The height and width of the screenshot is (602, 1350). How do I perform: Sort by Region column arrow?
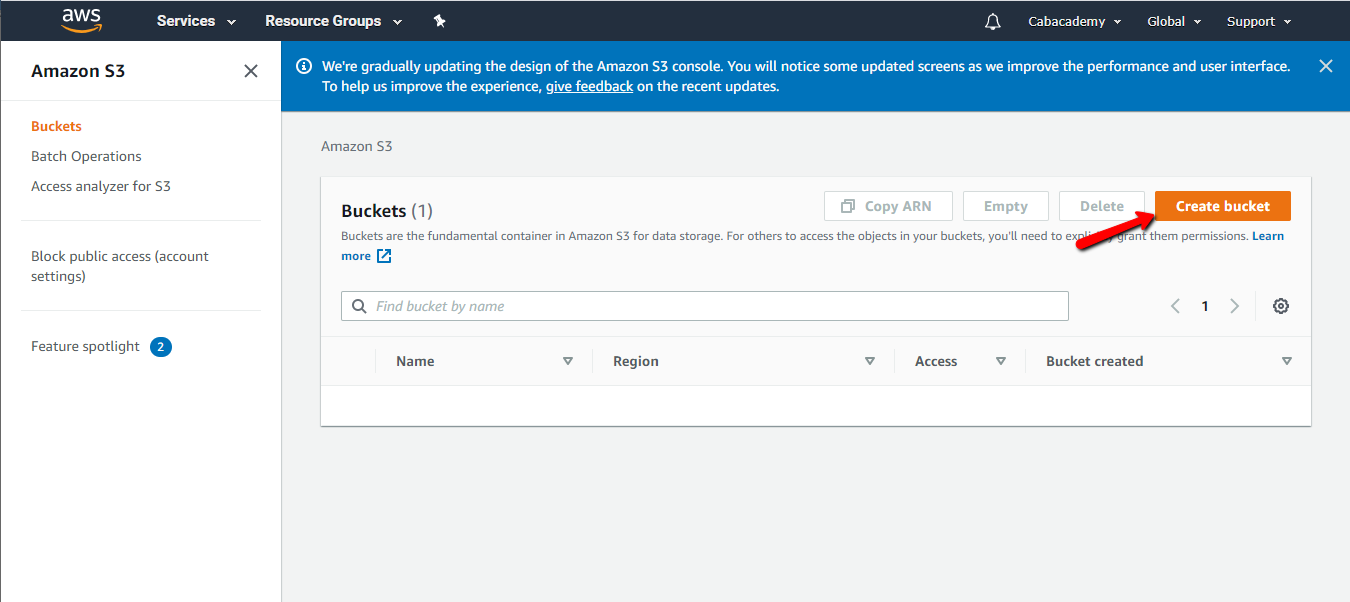[x=870, y=361]
